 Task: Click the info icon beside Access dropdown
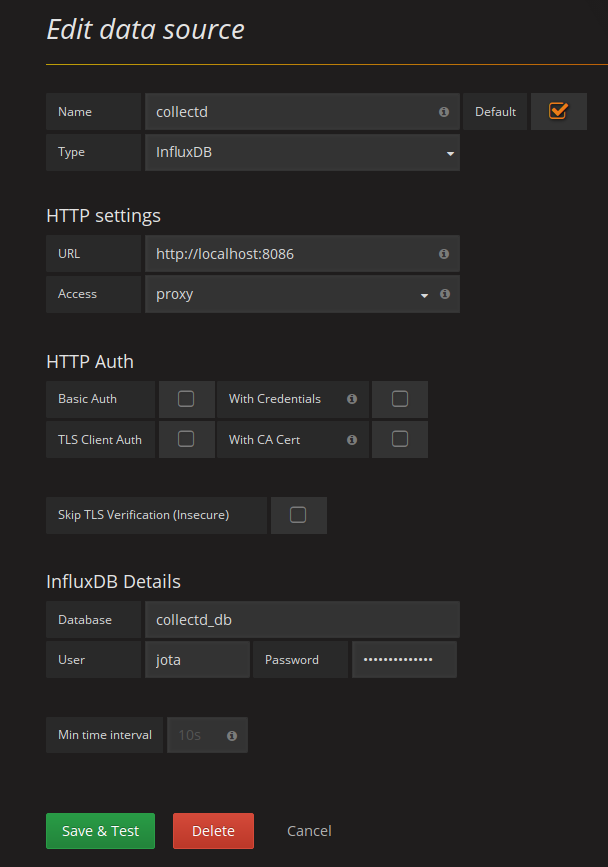(x=445, y=294)
